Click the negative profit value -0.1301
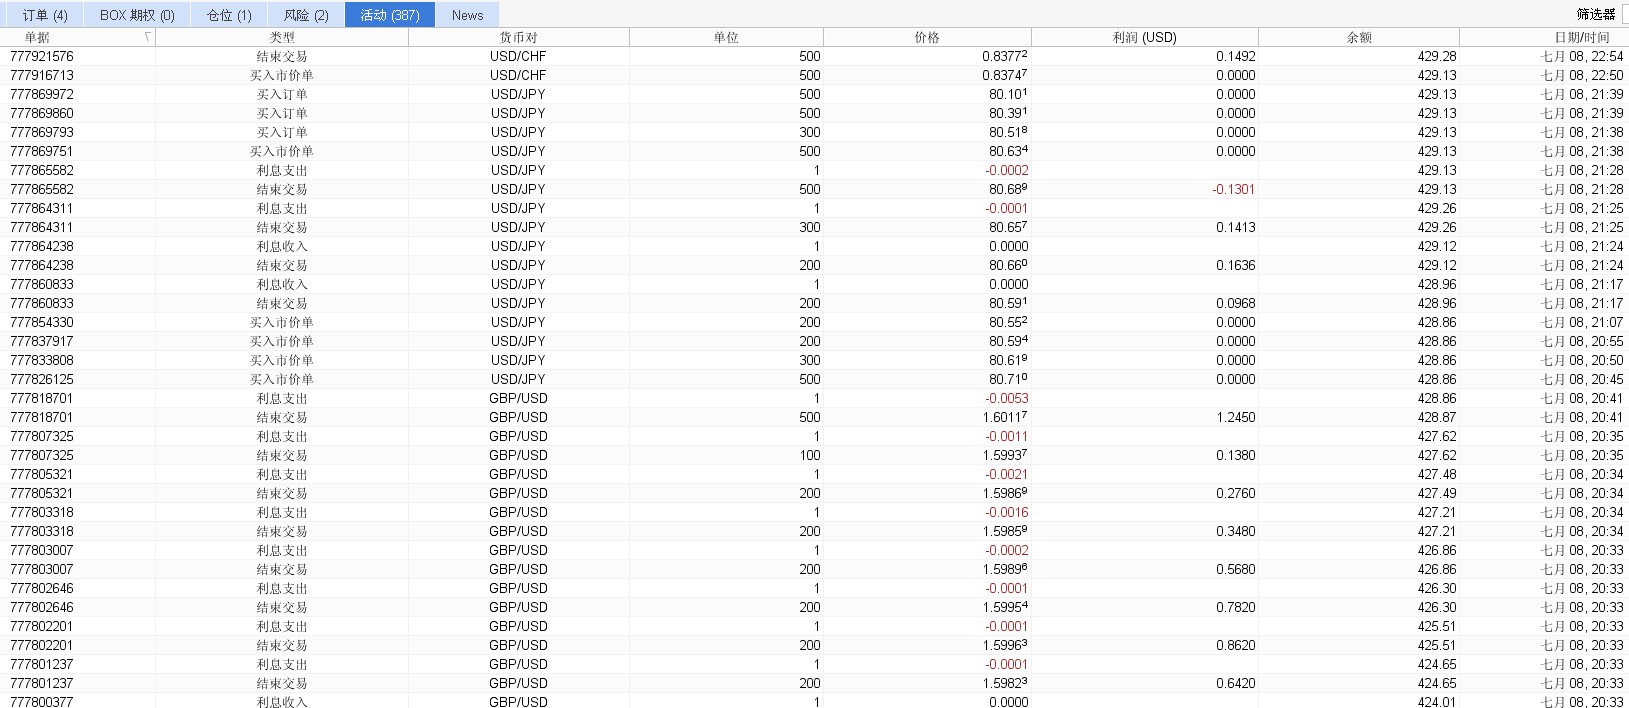 point(1233,190)
